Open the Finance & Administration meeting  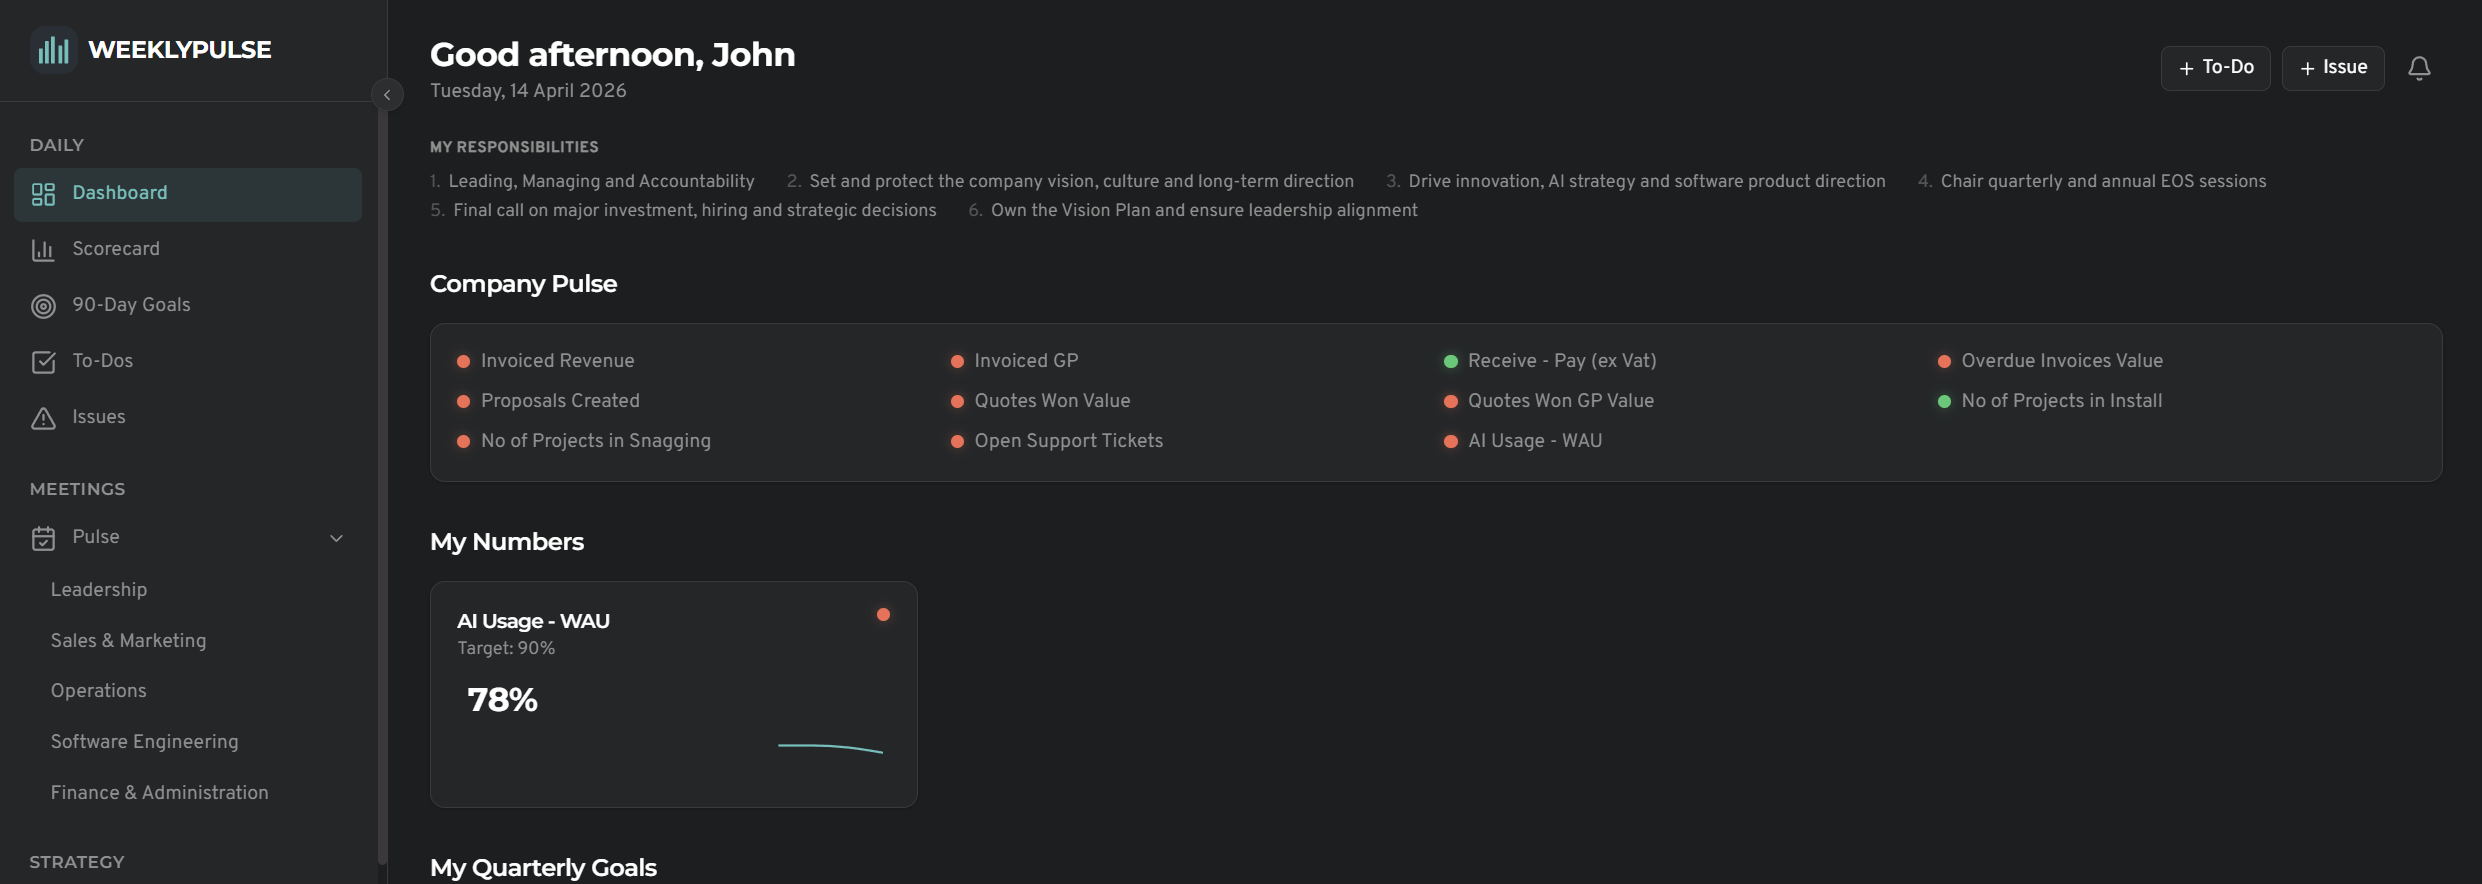point(160,793)
